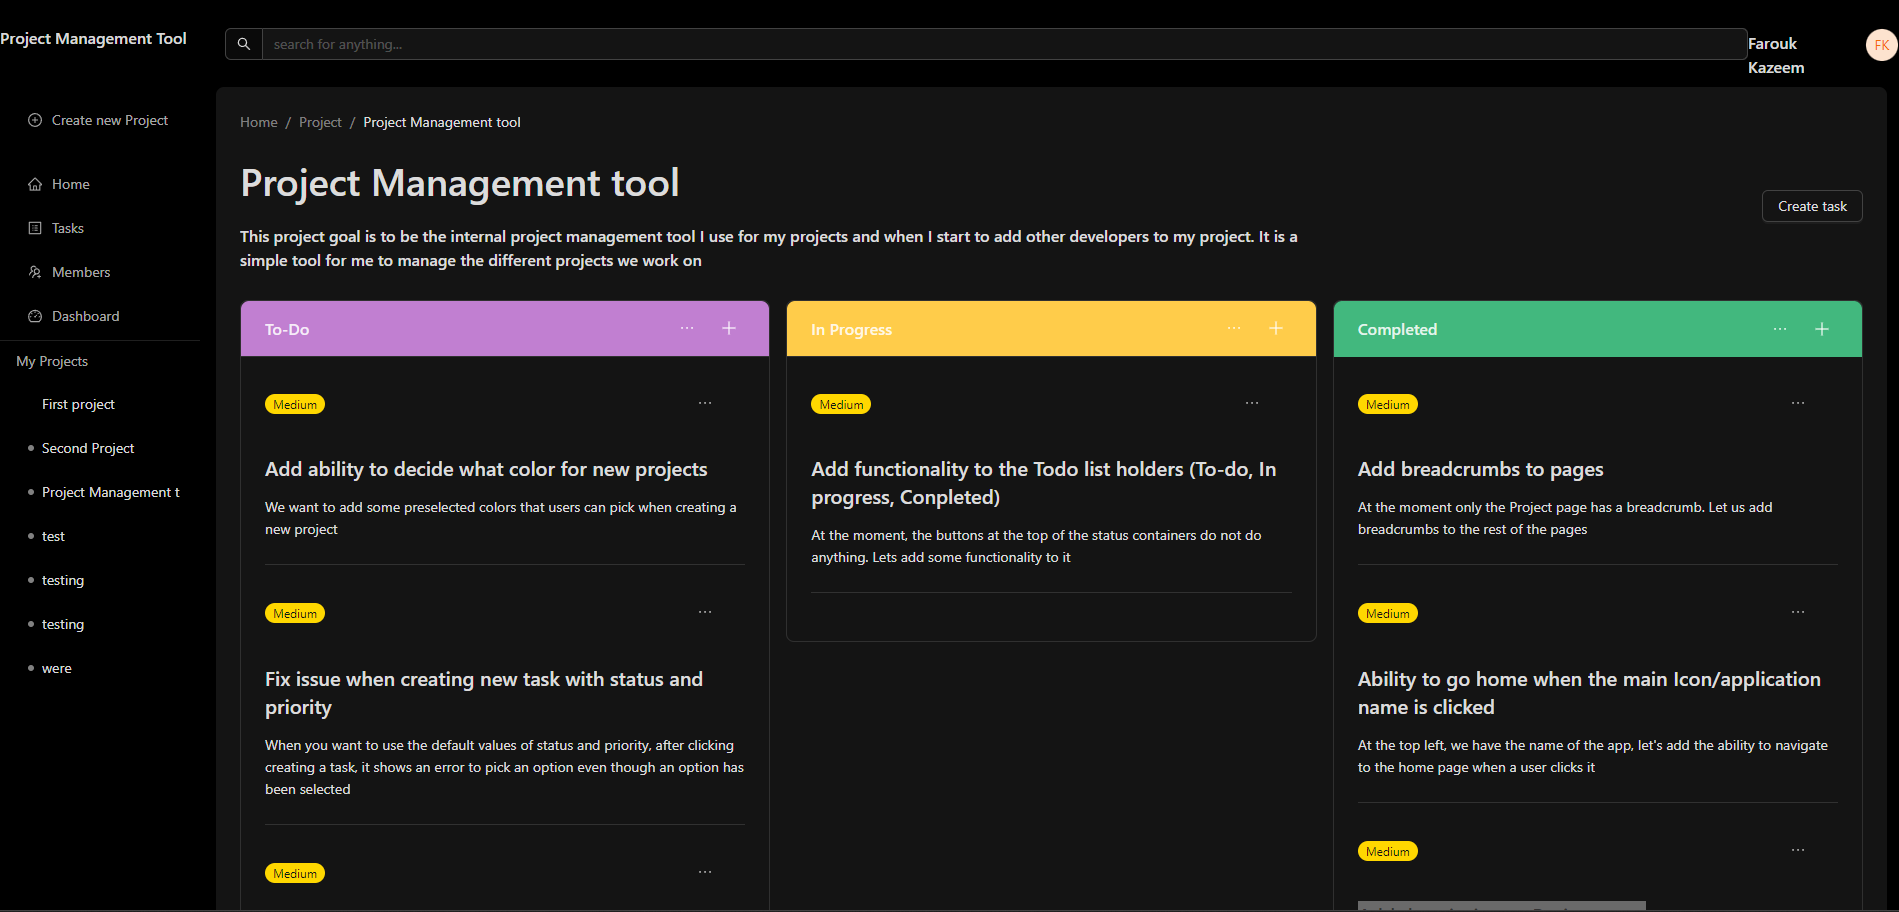Click the Home house icon in sidebar
Image resolution: width=1899 pixels, height=912 pixels.
[35, 184]
